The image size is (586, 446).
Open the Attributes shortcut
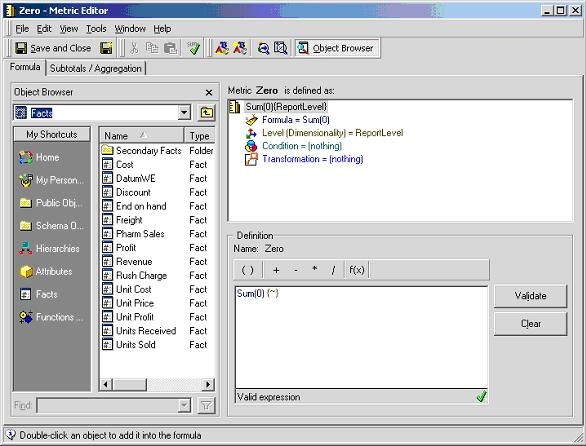46,271
